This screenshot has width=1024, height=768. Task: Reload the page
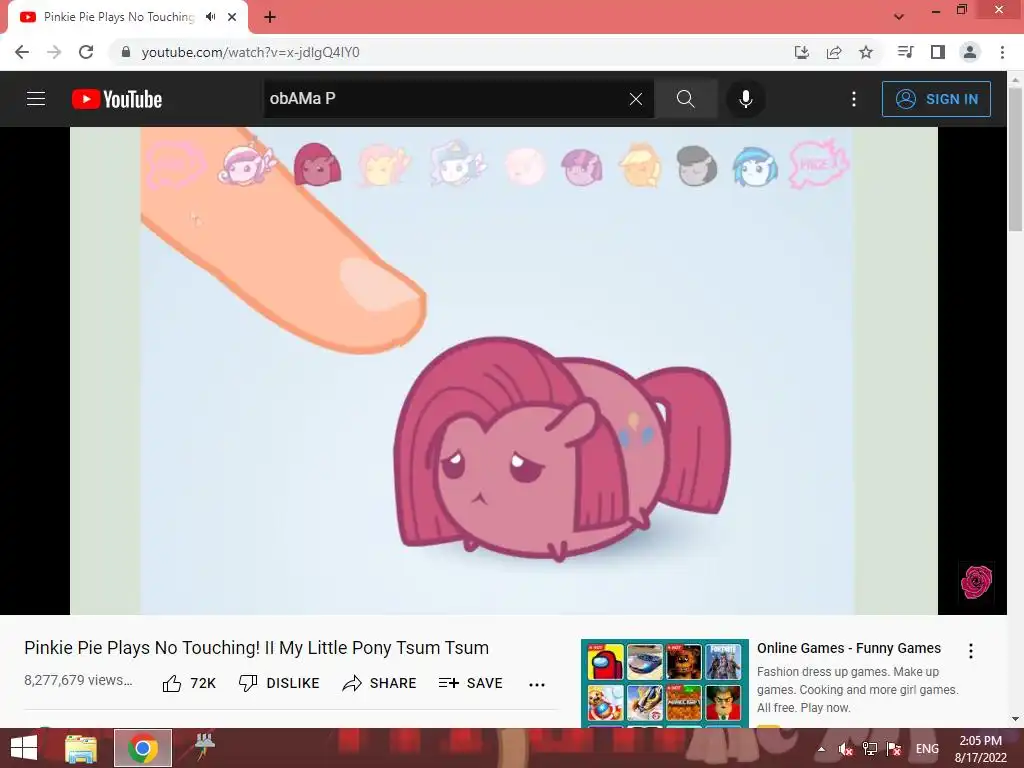[86, 52]
